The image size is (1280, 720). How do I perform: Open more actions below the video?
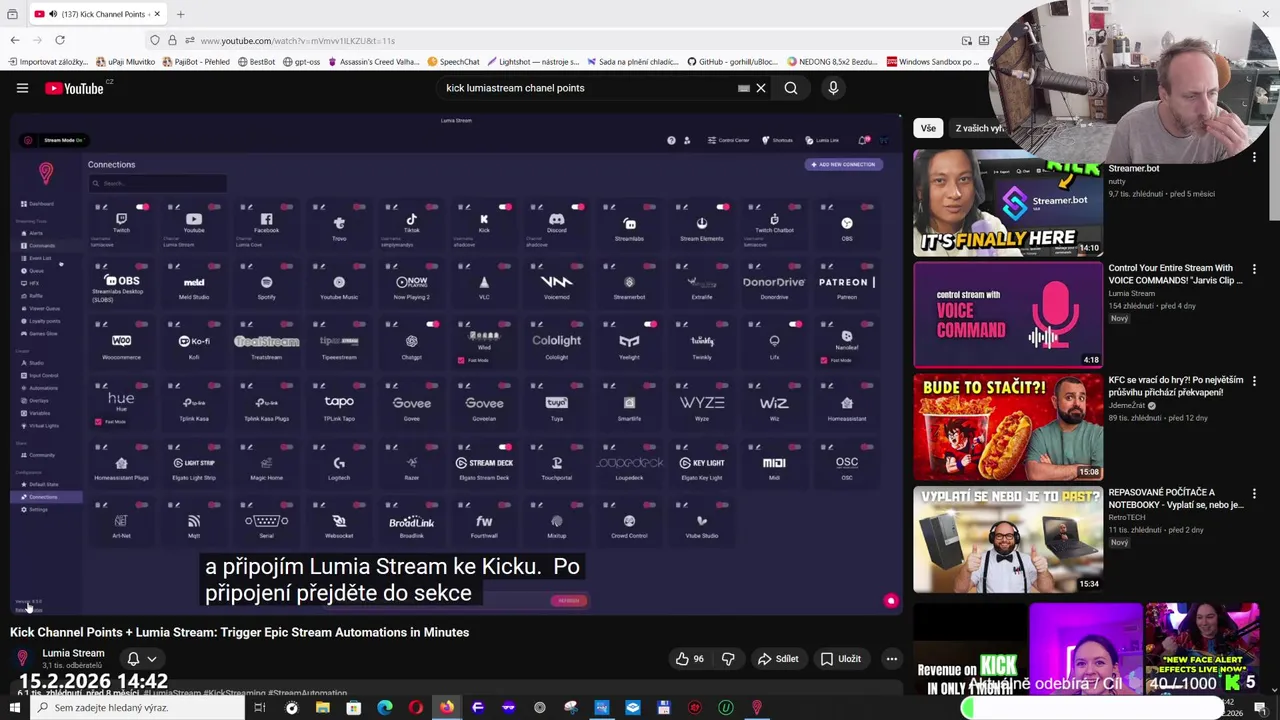[x=891, y=659]
